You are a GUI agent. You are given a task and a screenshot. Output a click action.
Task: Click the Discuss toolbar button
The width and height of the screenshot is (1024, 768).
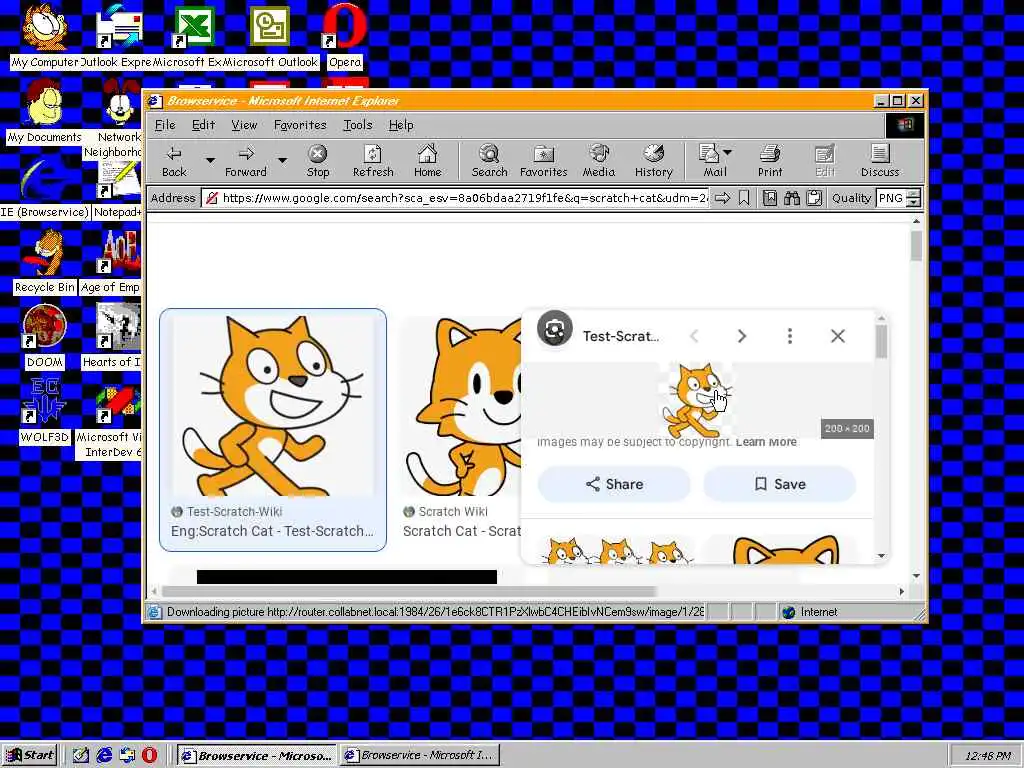click(880, 161)
